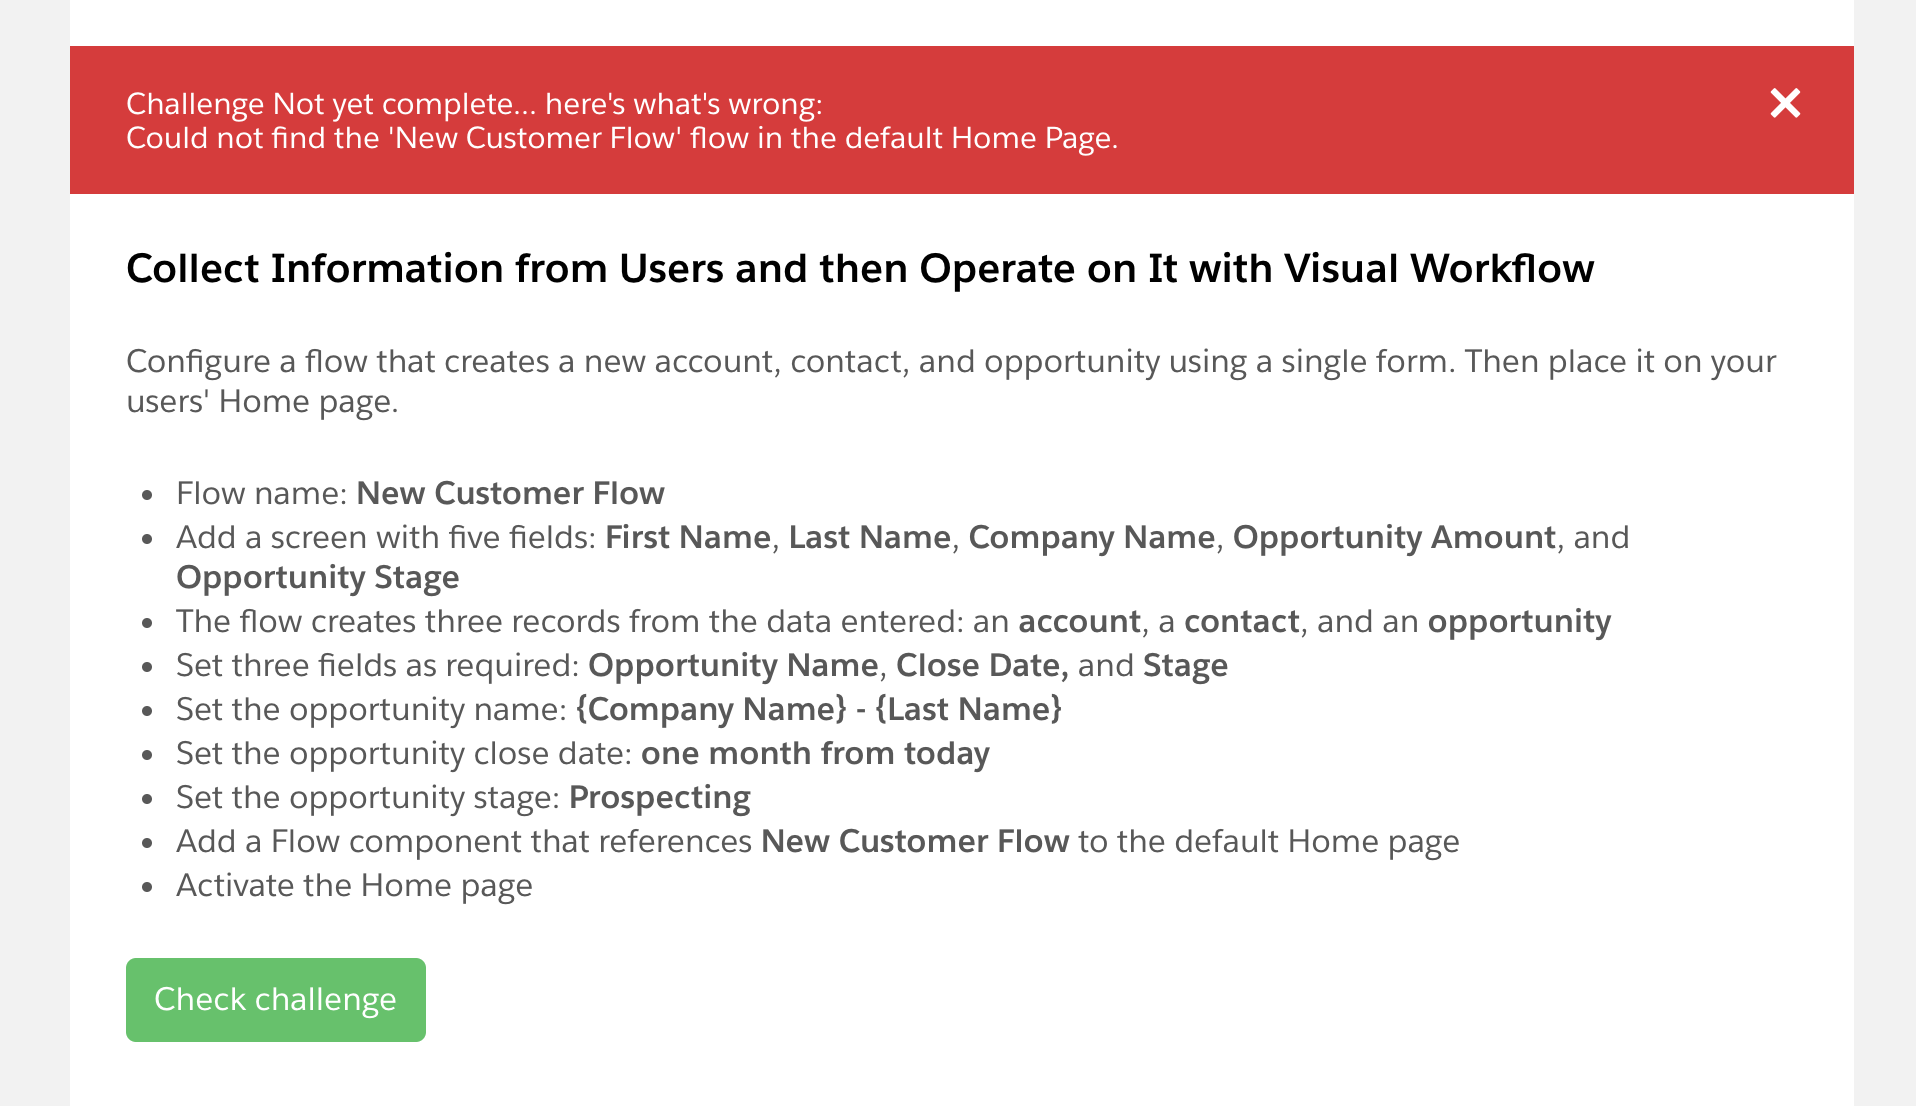The height and width of the screenshot is (1106, 1916).
Task: Click the bold 'Company Name' field text
Action: pyautogui.click(x=1091, y=537)
